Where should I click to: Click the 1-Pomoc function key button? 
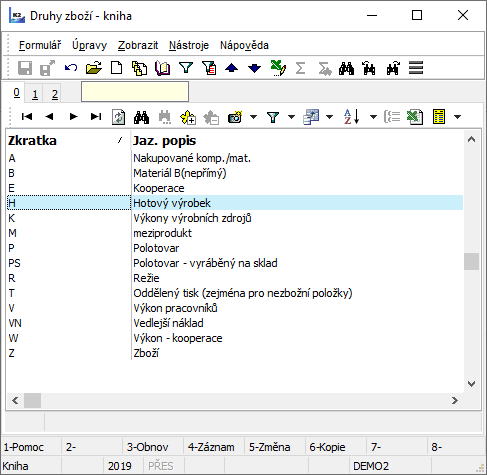point(31,447)
